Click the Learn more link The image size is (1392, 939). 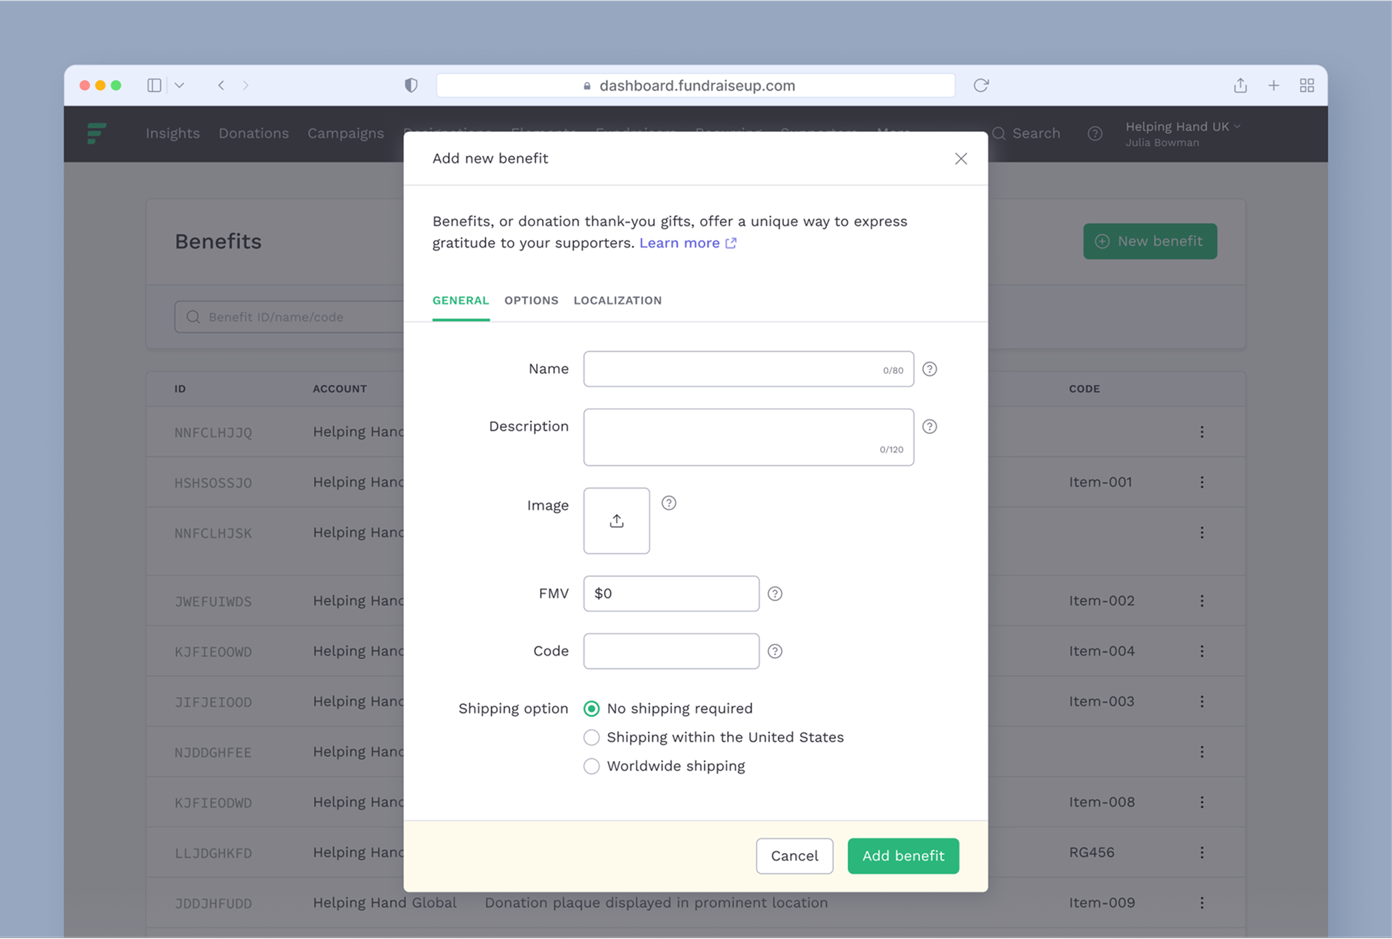[681, 242]
